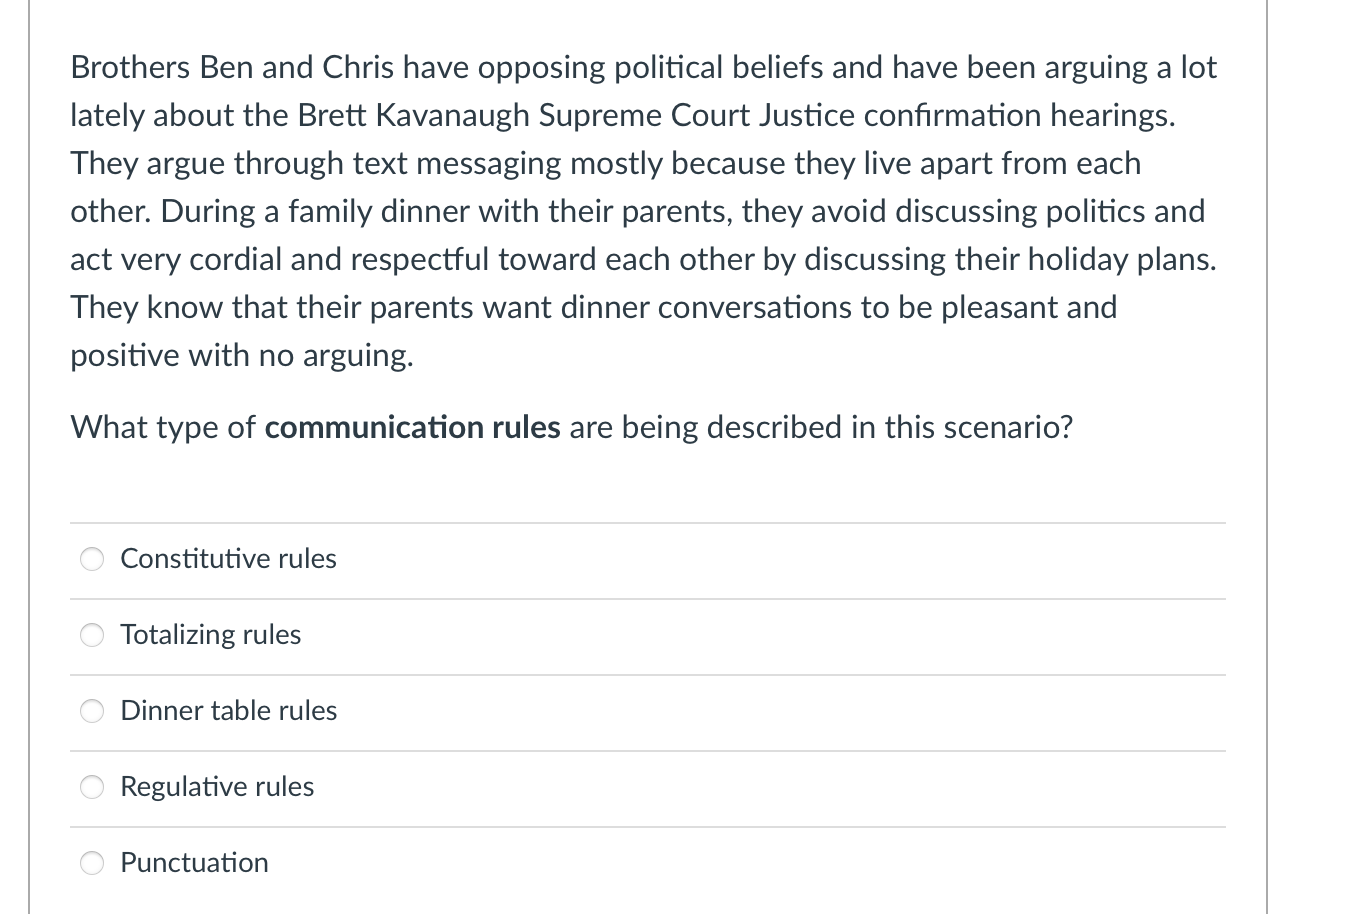Select the Punctuation radio button
Image resolution: width=1372 pixels, height=914 pixels.
click(91, 862)
